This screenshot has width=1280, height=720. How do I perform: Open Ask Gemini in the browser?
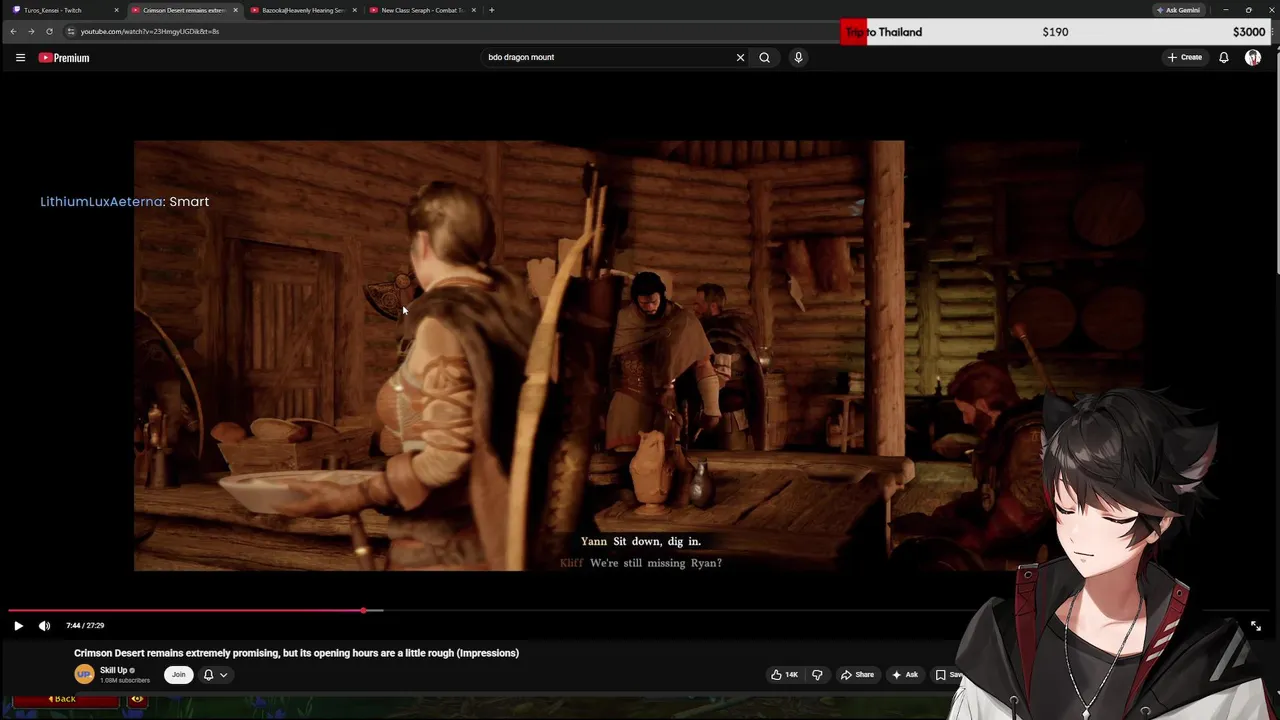(x=1178, y=10)
